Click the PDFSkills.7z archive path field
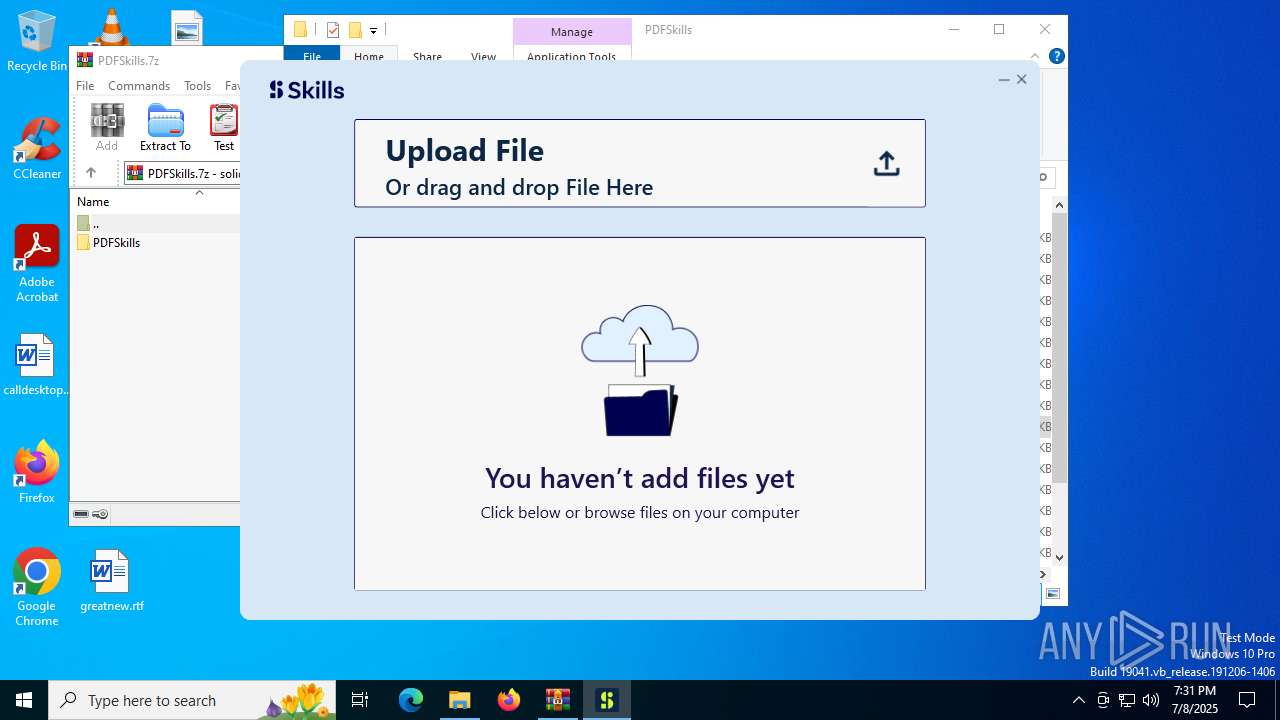Image resolution: width=1280 pixels, height=720 pixels. coord(181,173)
